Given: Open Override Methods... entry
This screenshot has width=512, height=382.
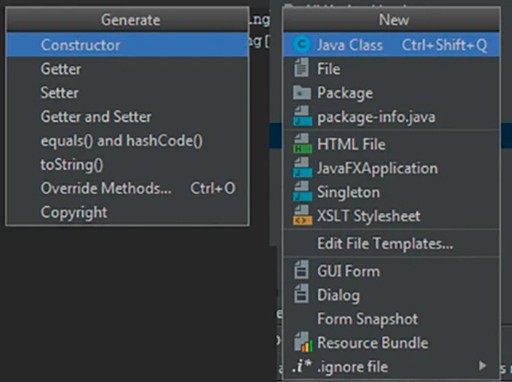Looking at the screenshot, I should coord(127,188).
